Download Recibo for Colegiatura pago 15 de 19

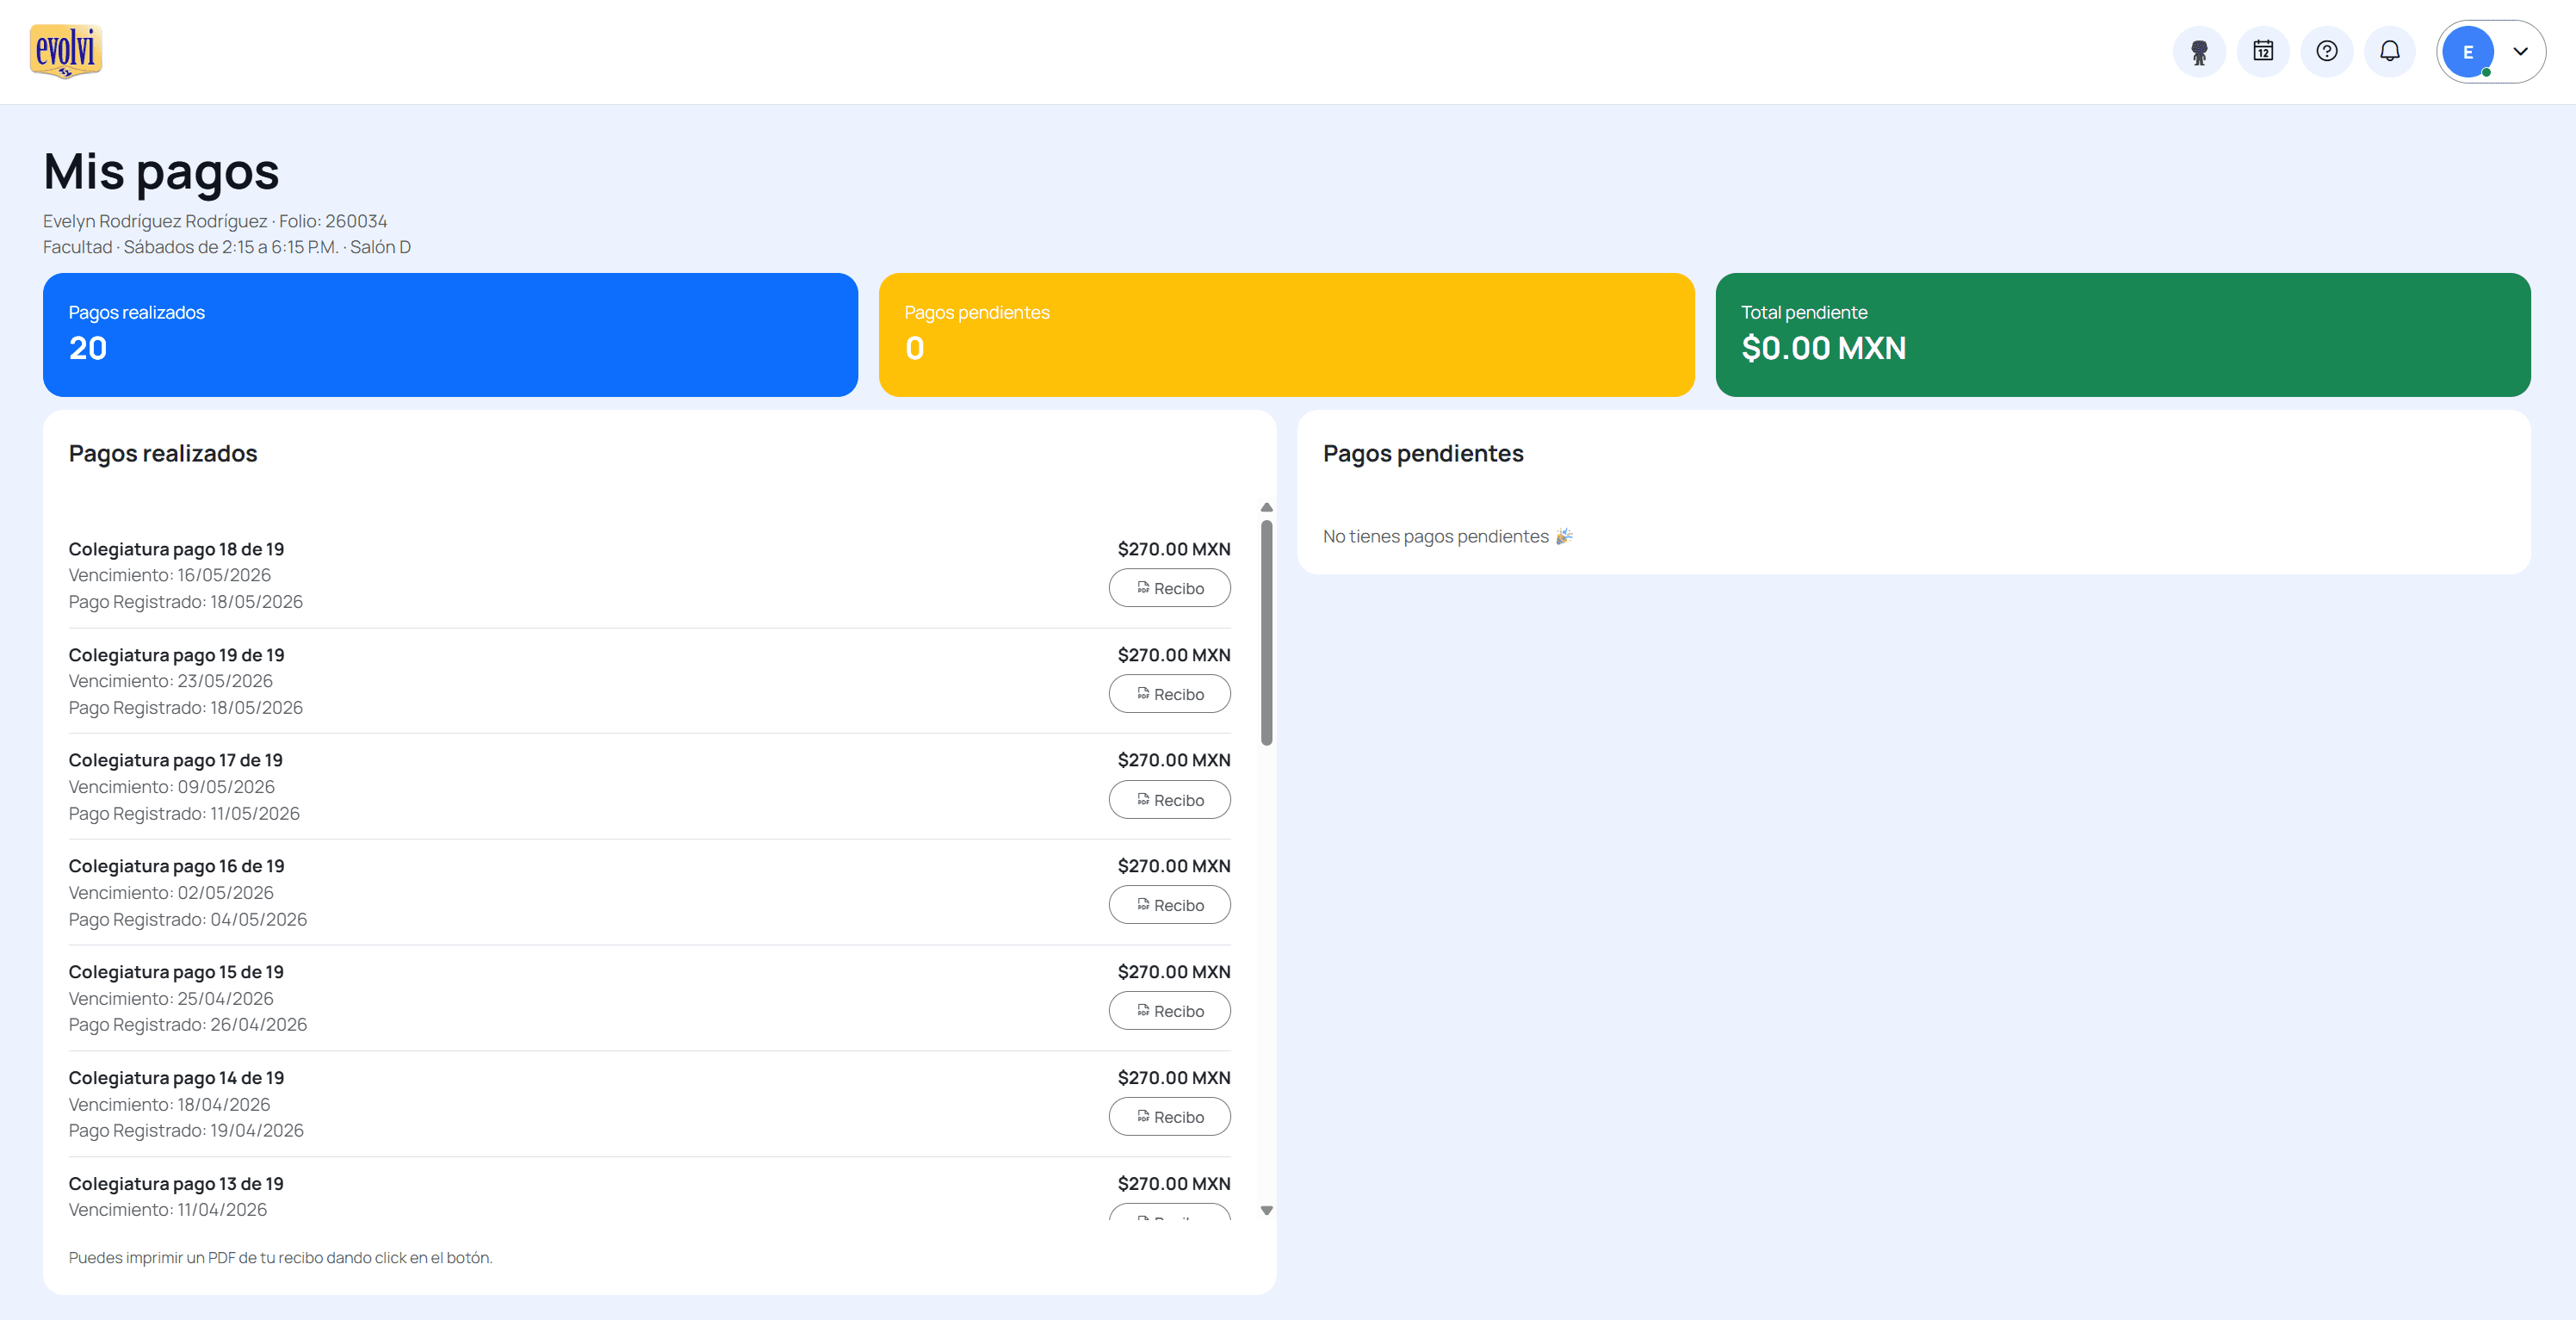click(1169, 1011)
